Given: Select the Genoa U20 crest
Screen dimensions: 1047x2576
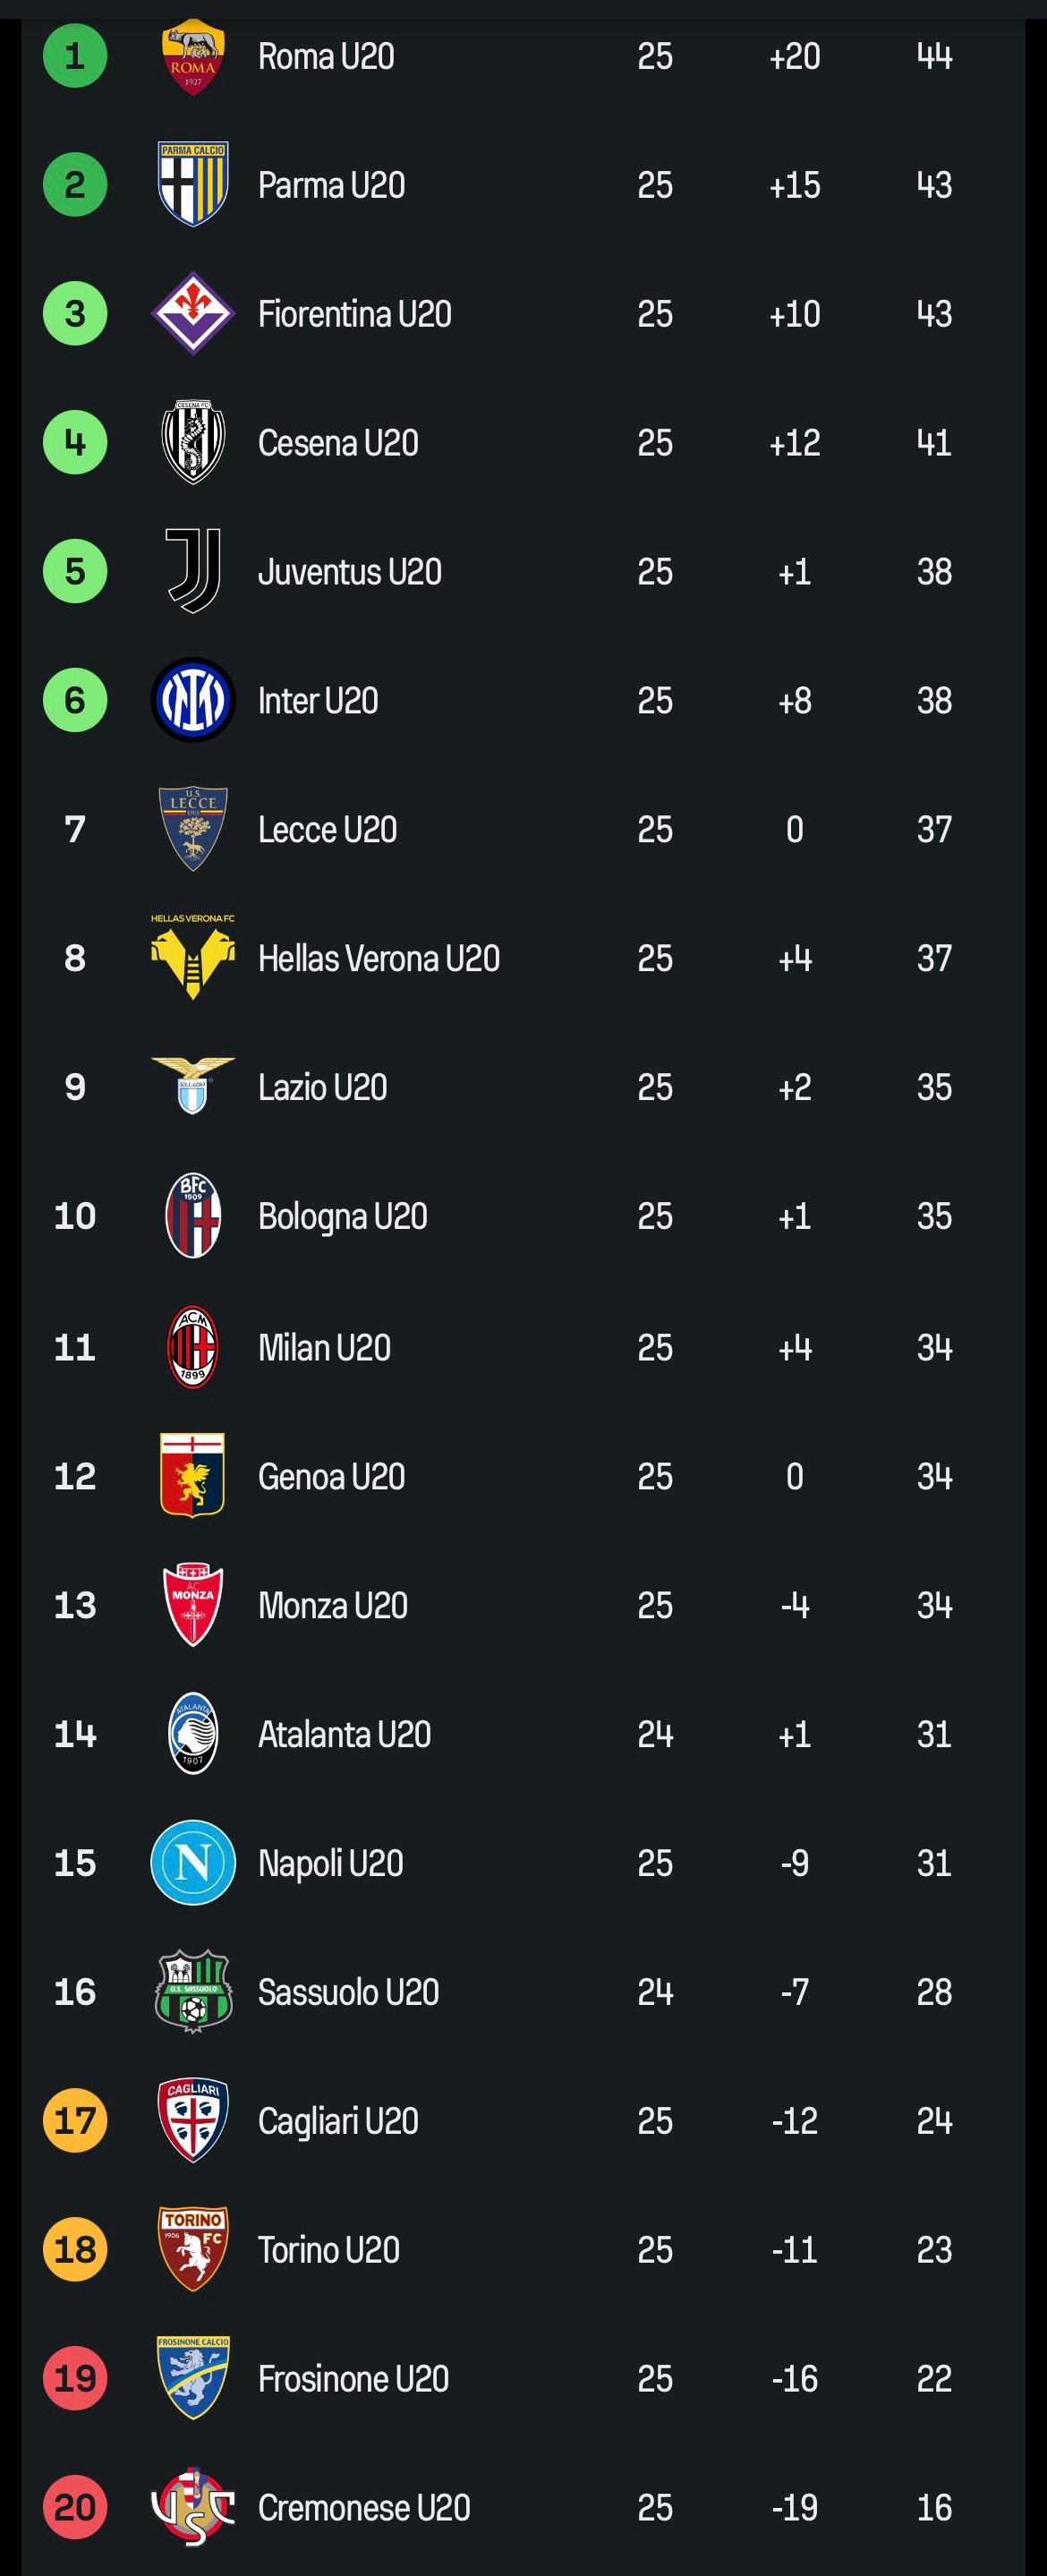Looking at the screenshot, I should [193, 1475].
